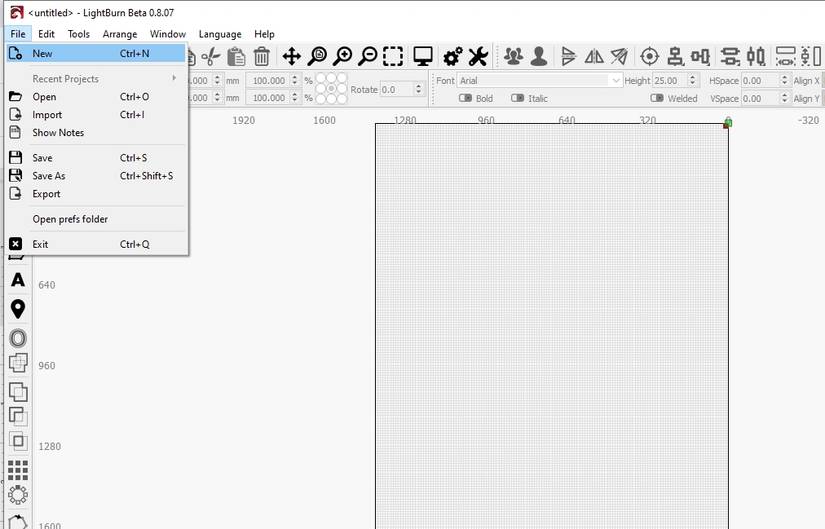Click the Delete trash can icon

click(x=261, y=56)
